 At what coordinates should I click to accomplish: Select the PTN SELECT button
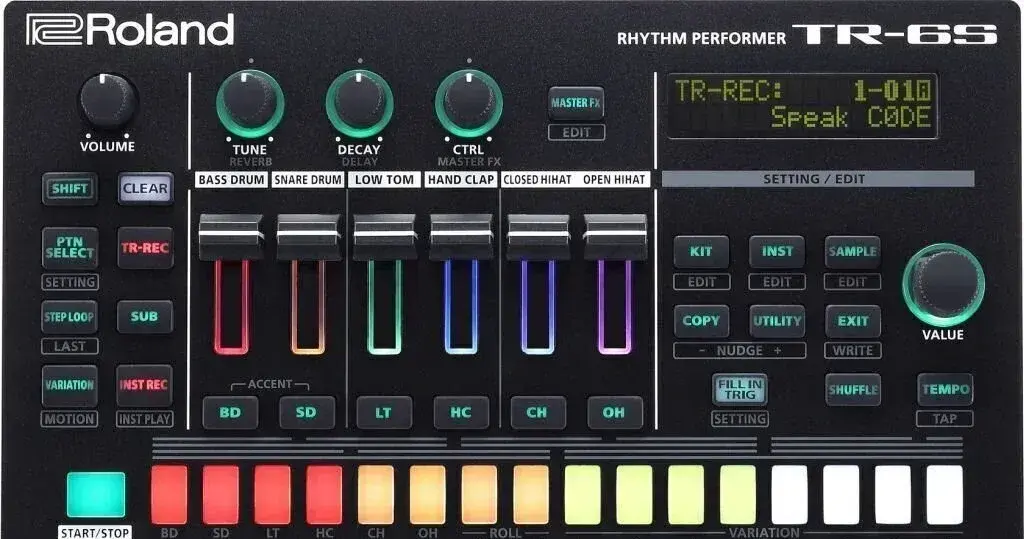[70, 248]
